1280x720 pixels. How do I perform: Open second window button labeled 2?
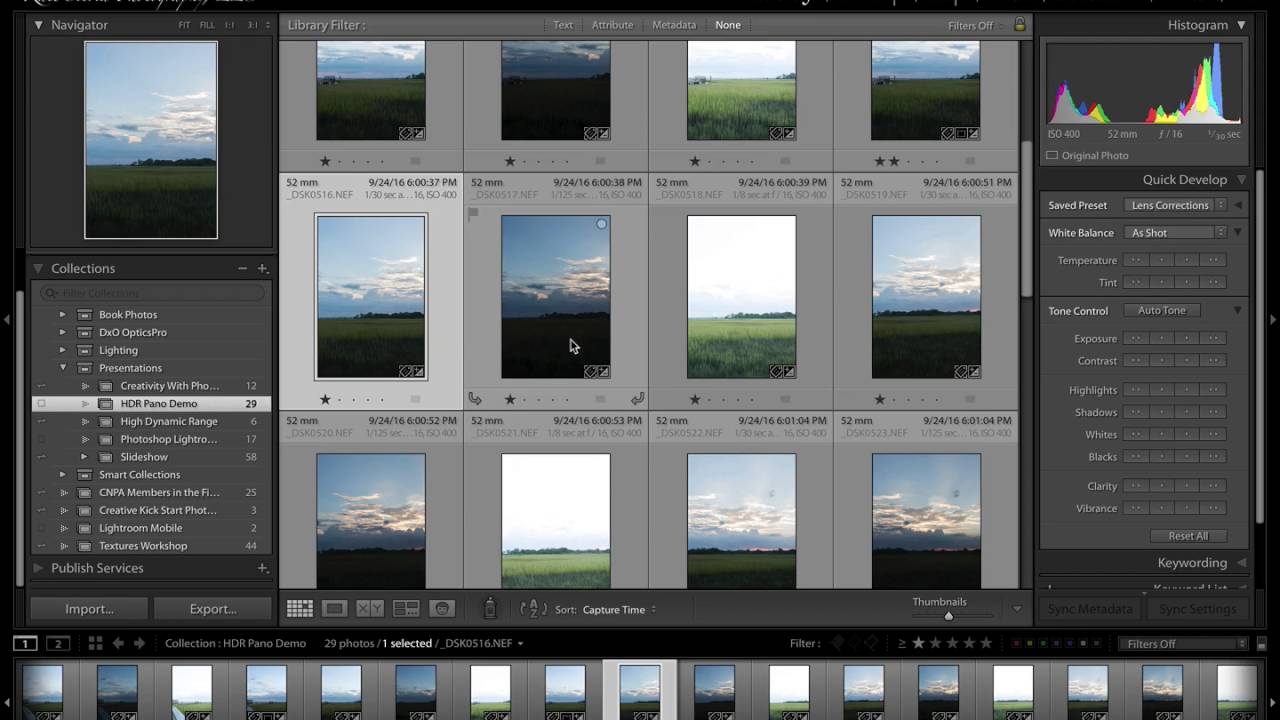click(x=58, y=643)
